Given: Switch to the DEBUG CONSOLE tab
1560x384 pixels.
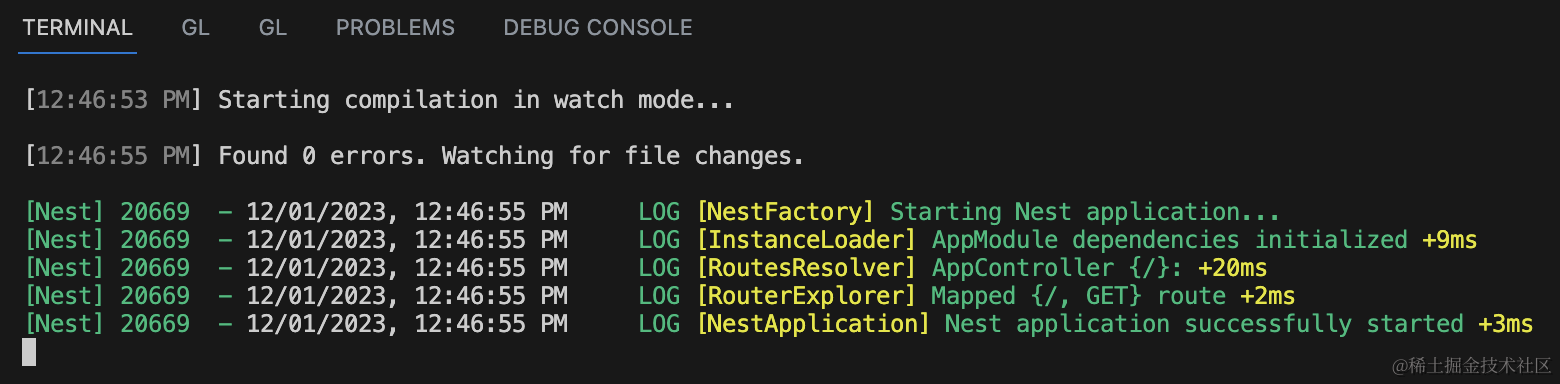Looking at the screenshot, I should [x=598, y=28].
